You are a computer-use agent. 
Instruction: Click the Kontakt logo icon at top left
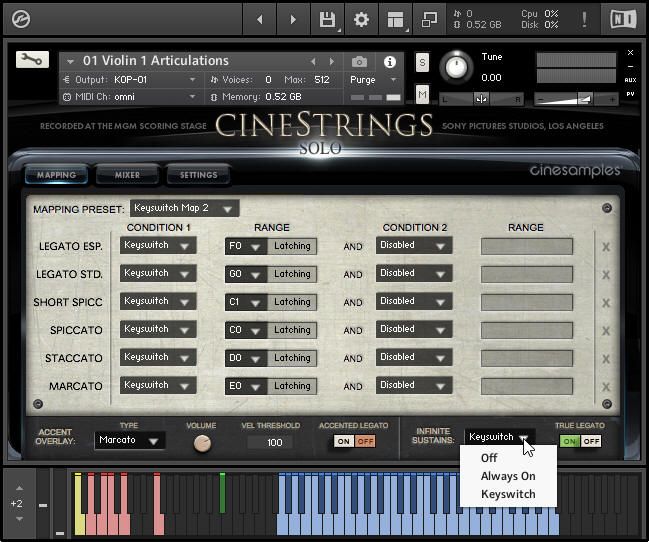coord(21,19)
